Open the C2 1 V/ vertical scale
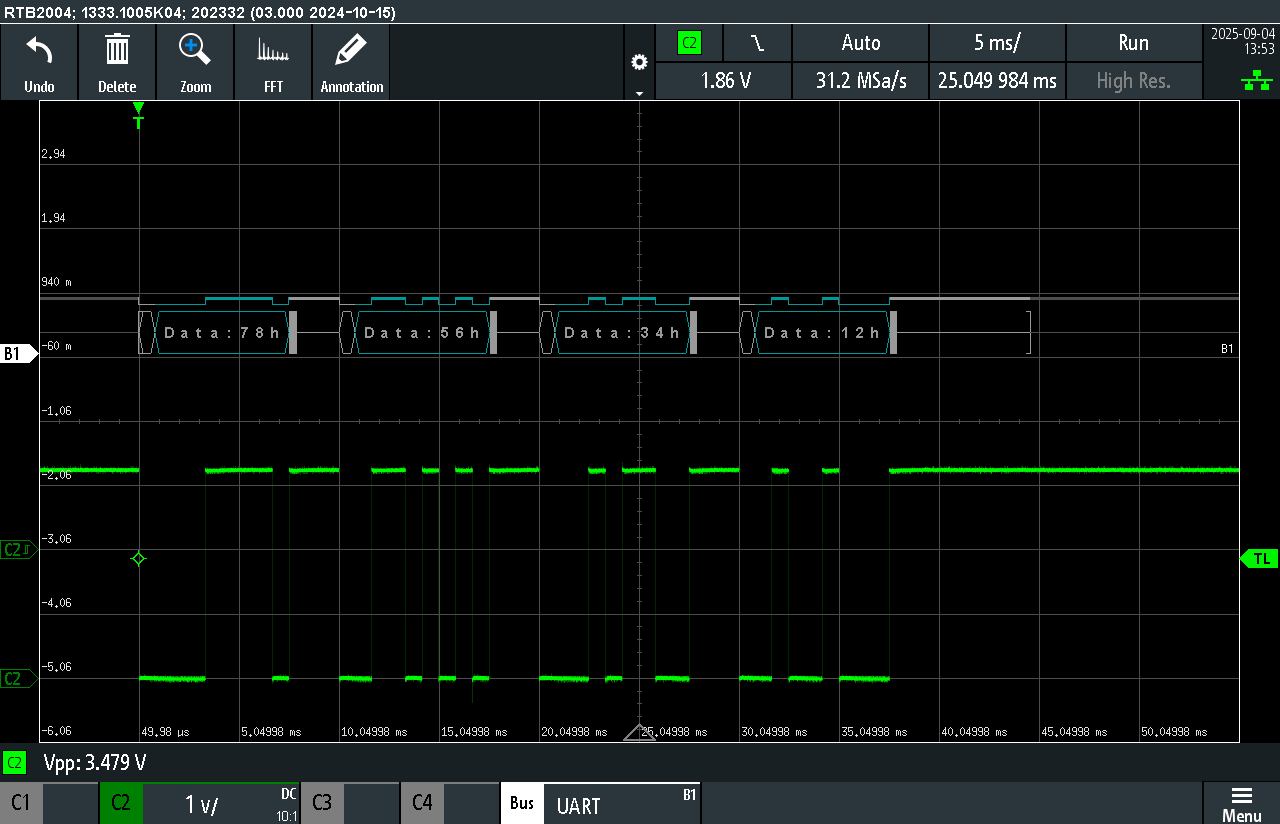Image resolution: width=1280 pixels, height=824 pixels. click(x=221, y=803)
